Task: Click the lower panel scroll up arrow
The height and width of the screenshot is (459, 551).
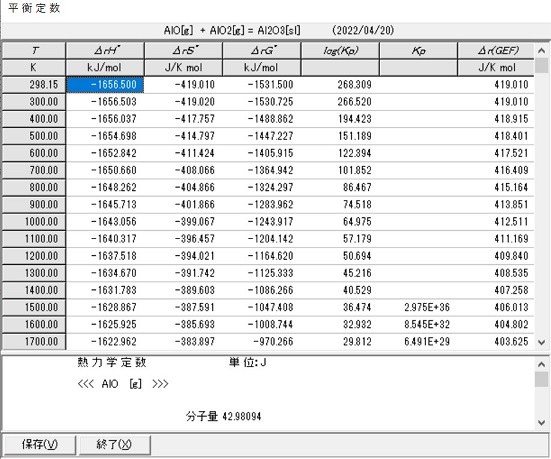Action: click(x=542, y=364)
